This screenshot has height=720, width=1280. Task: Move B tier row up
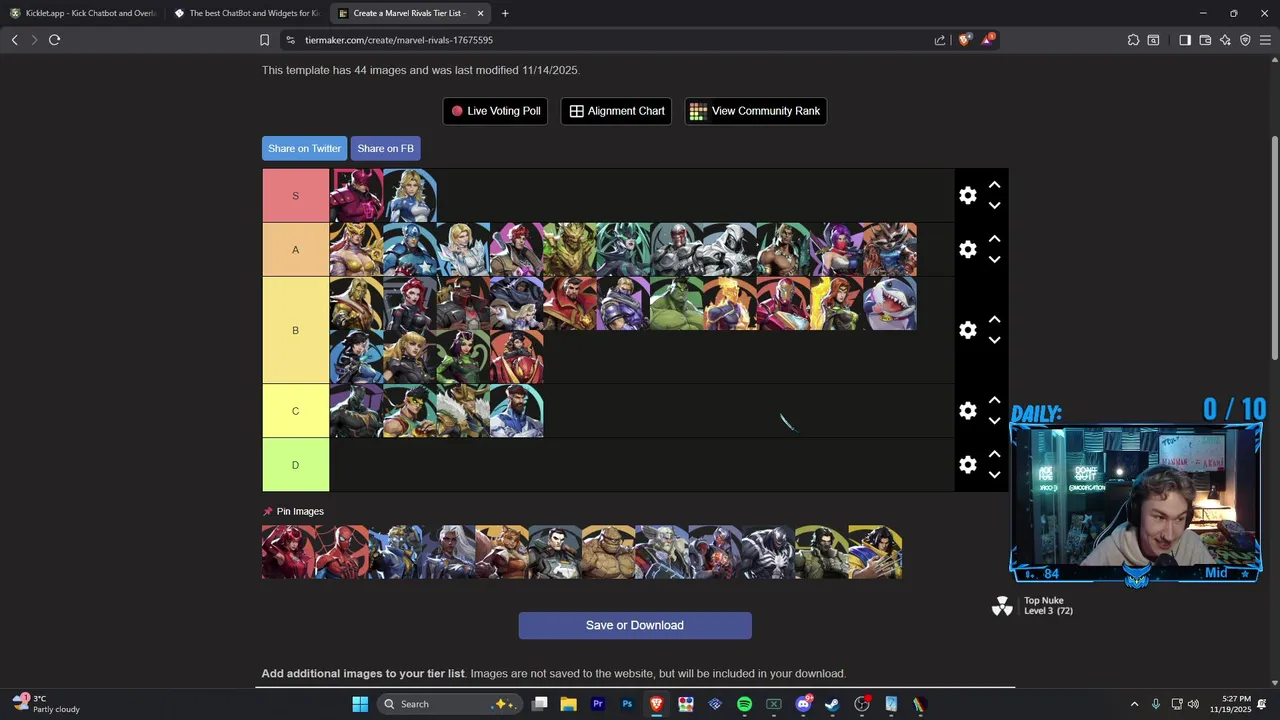994,320
